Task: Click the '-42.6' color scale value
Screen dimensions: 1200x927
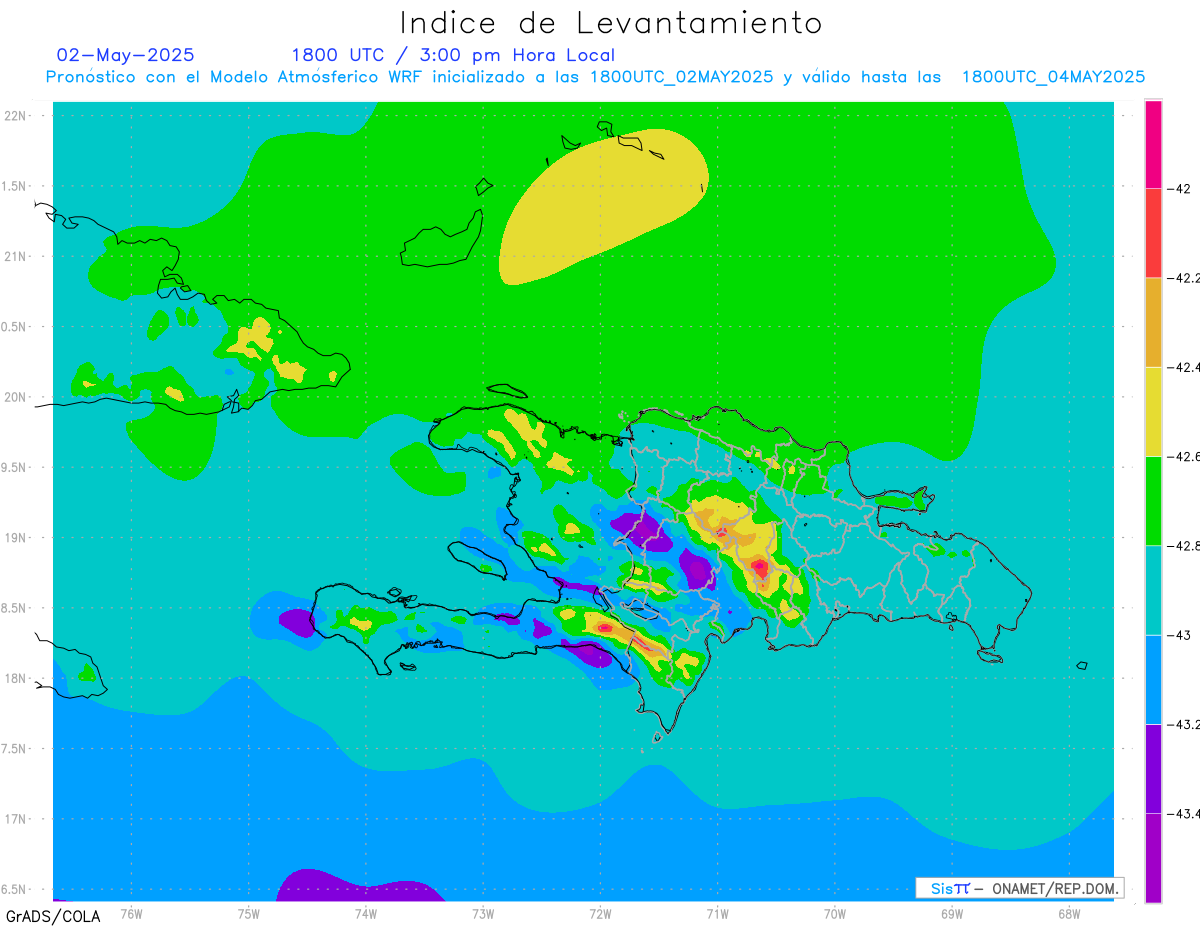Action: click(1183, 456)
